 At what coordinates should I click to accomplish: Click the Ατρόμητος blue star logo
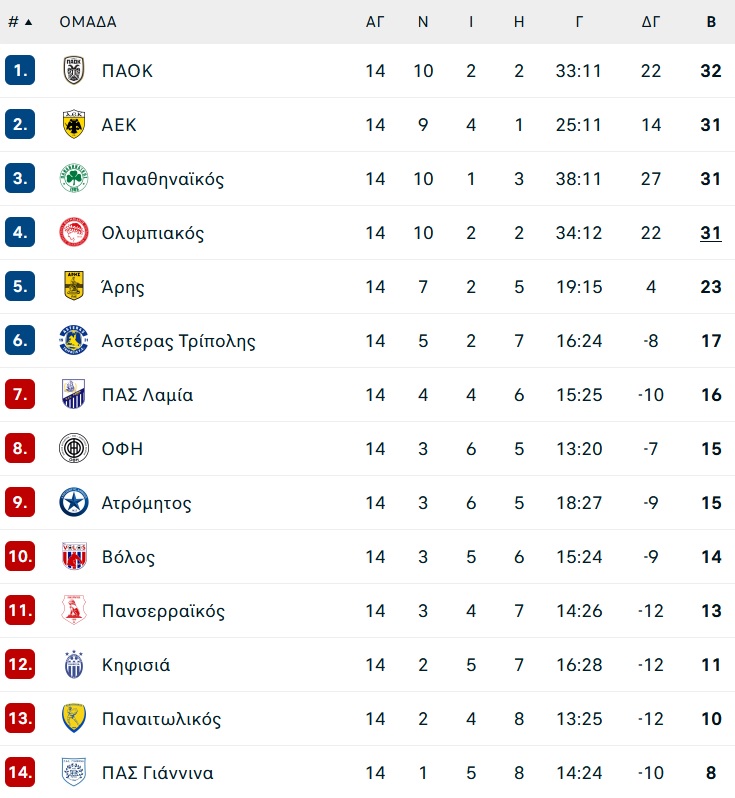point(74,502)
